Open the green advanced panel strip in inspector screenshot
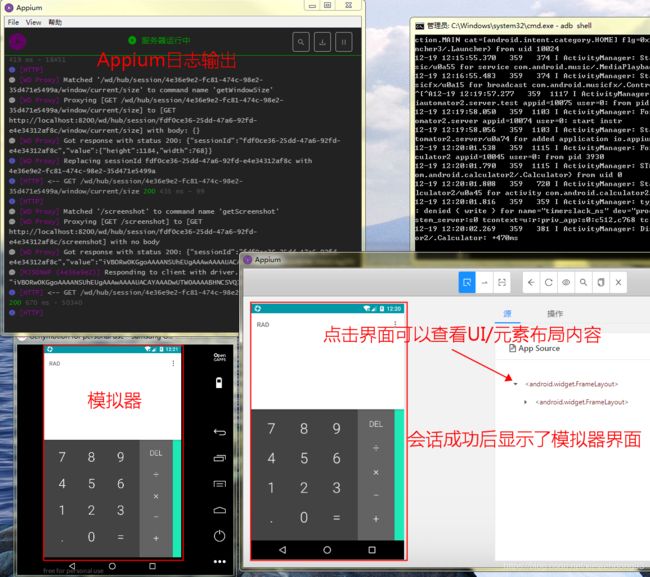 coord(399,475)
